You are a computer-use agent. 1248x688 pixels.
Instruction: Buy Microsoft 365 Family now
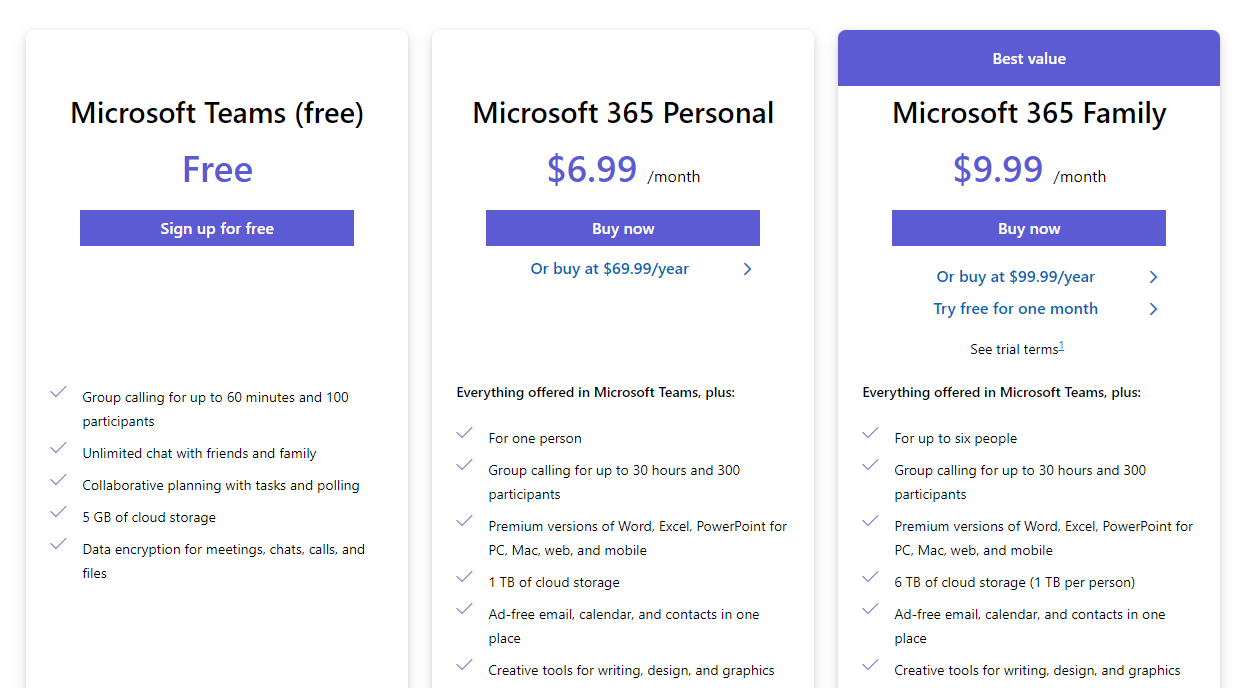coord(1029,228)
